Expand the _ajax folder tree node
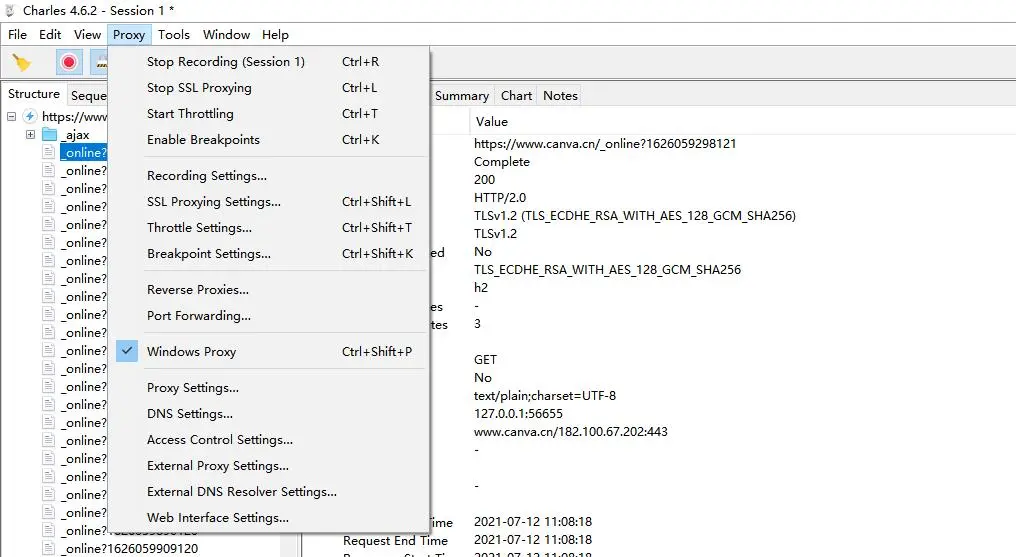The image size is (1016, 557). [30, 135]
